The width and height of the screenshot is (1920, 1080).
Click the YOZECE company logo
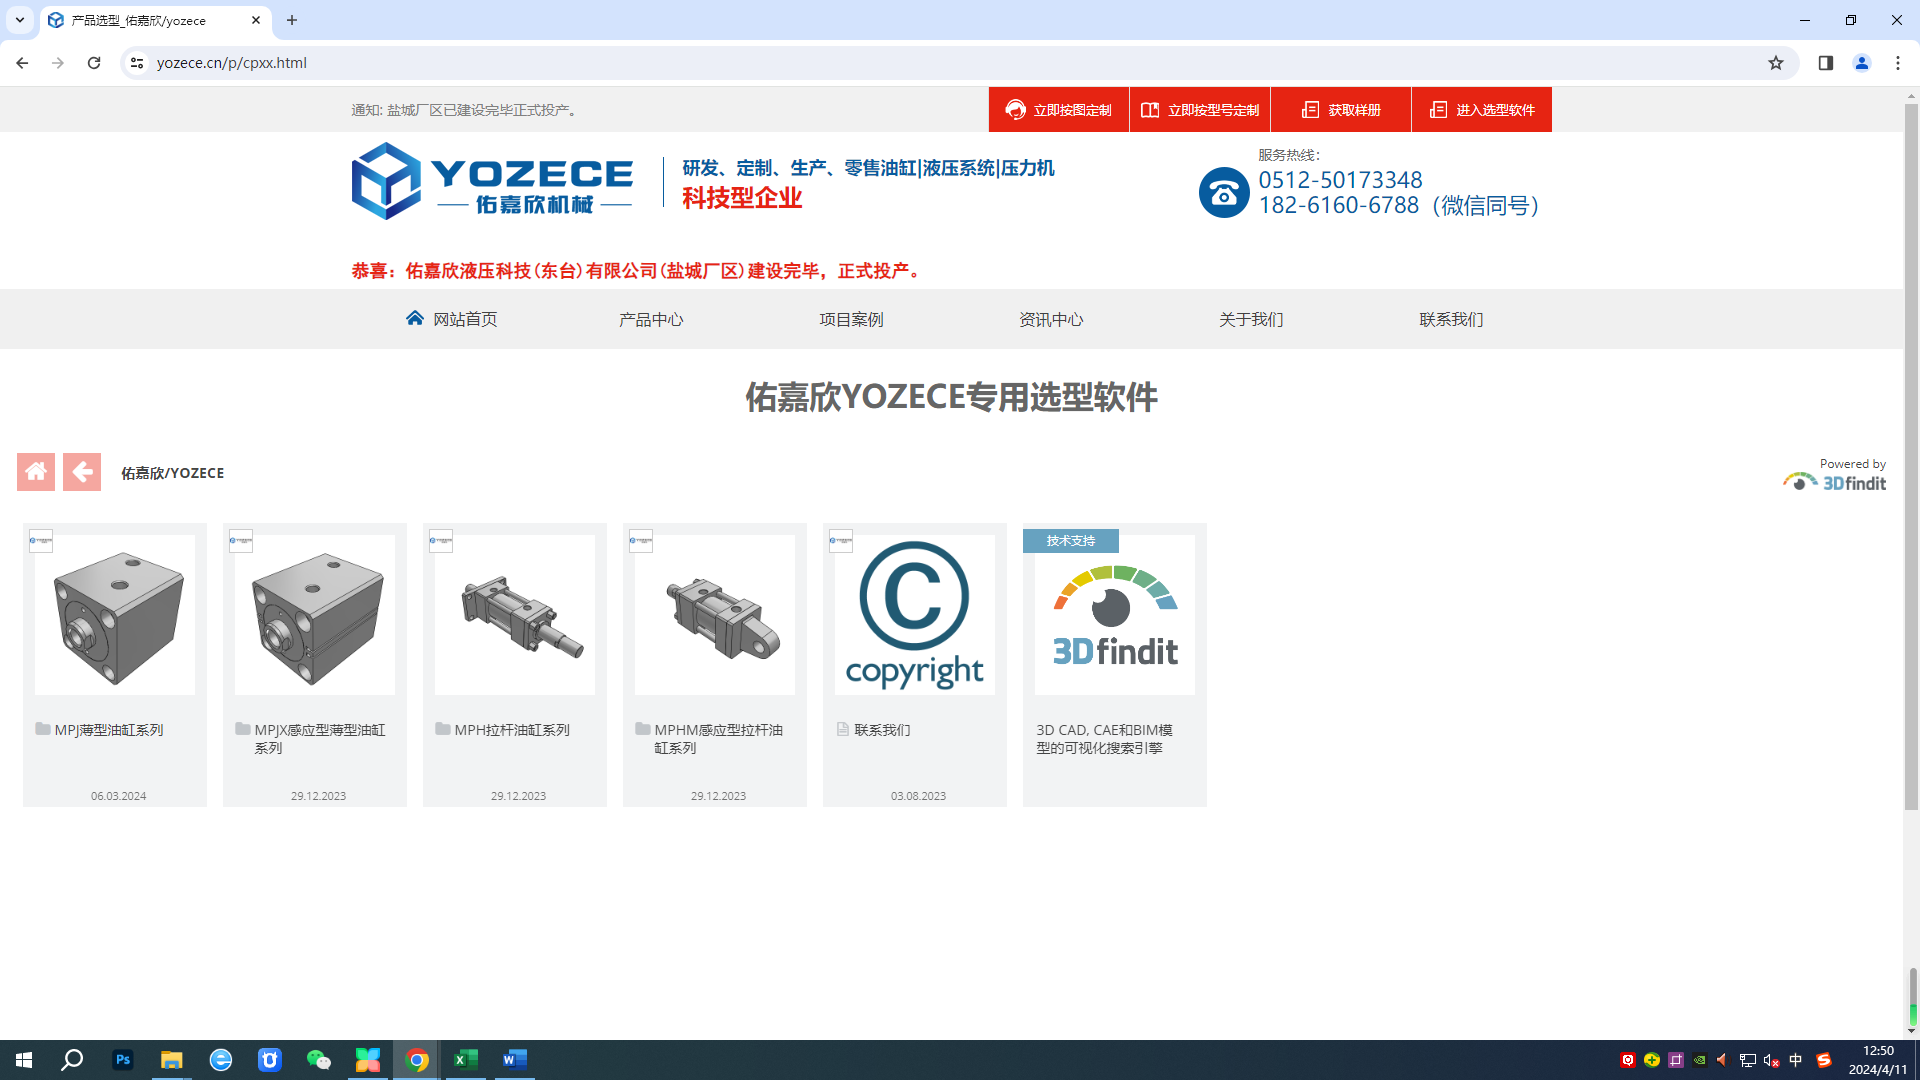492,181
